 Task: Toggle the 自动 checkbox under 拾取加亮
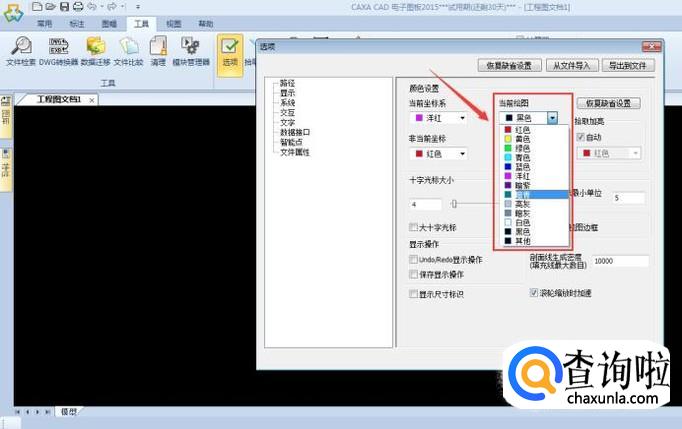pos(580,137)
